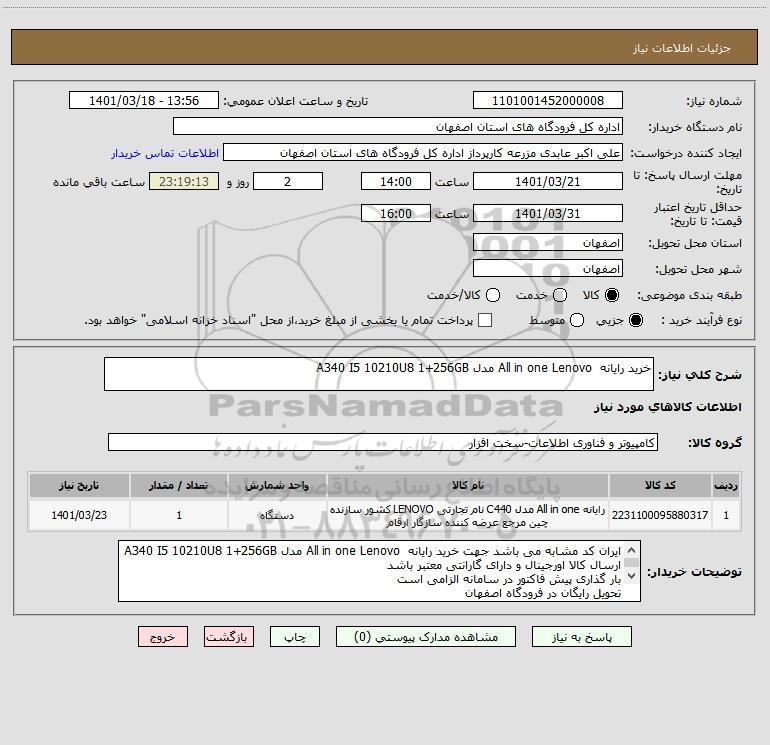This screenshot has height=745, width=770.
Task: Click the توضیحات خریدار text area
Action: (x=379, y=571)
